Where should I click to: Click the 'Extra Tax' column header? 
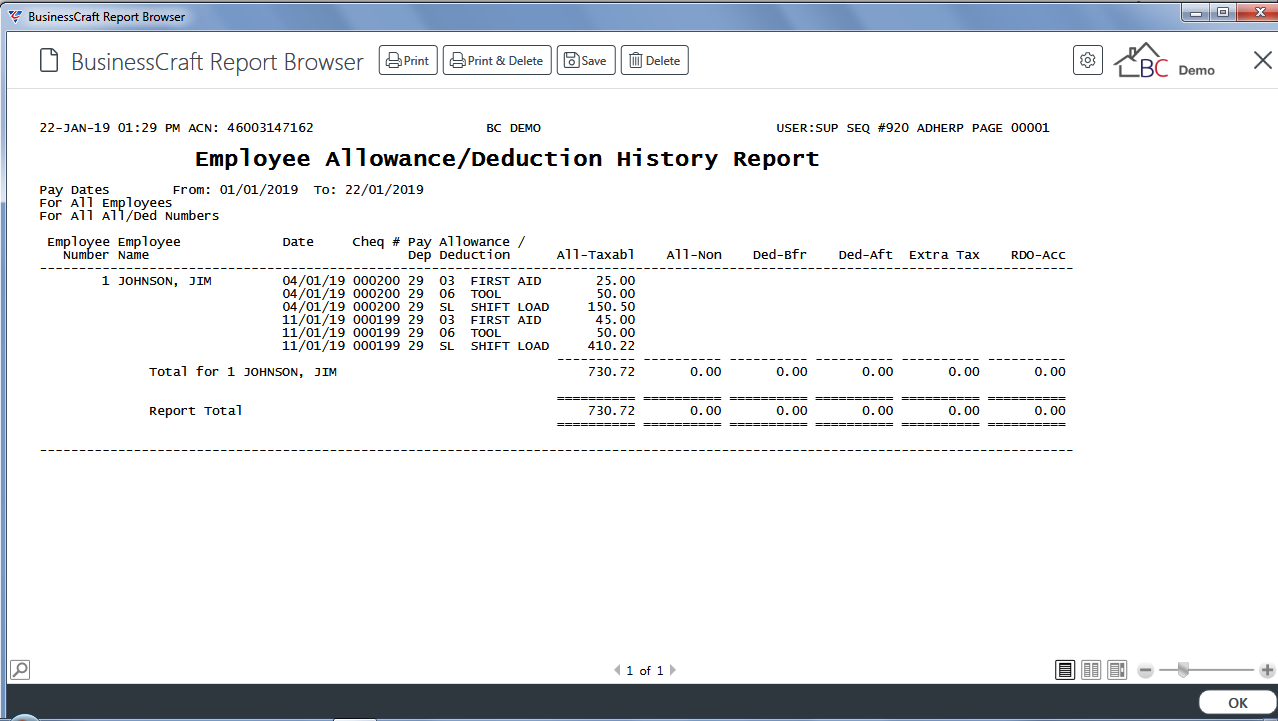(x=944, y=255)
